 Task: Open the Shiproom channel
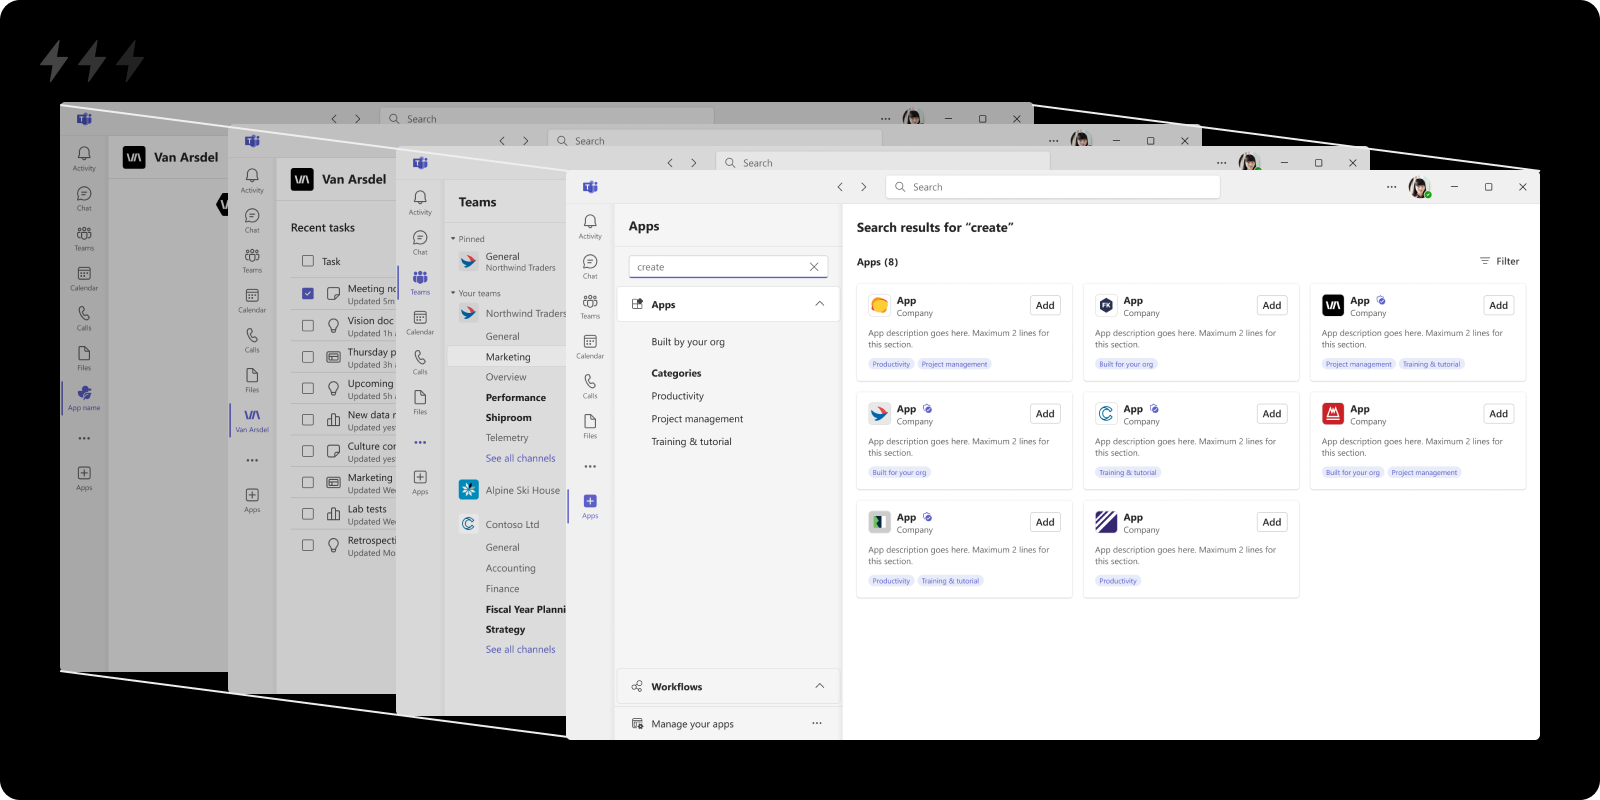(507, 418)
